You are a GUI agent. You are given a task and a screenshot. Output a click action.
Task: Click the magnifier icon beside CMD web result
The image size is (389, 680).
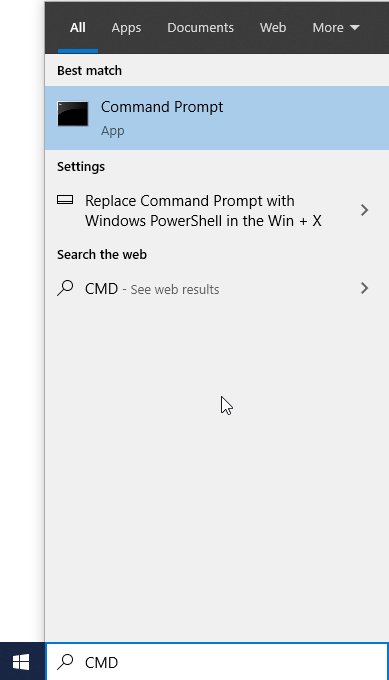[65, 288]
